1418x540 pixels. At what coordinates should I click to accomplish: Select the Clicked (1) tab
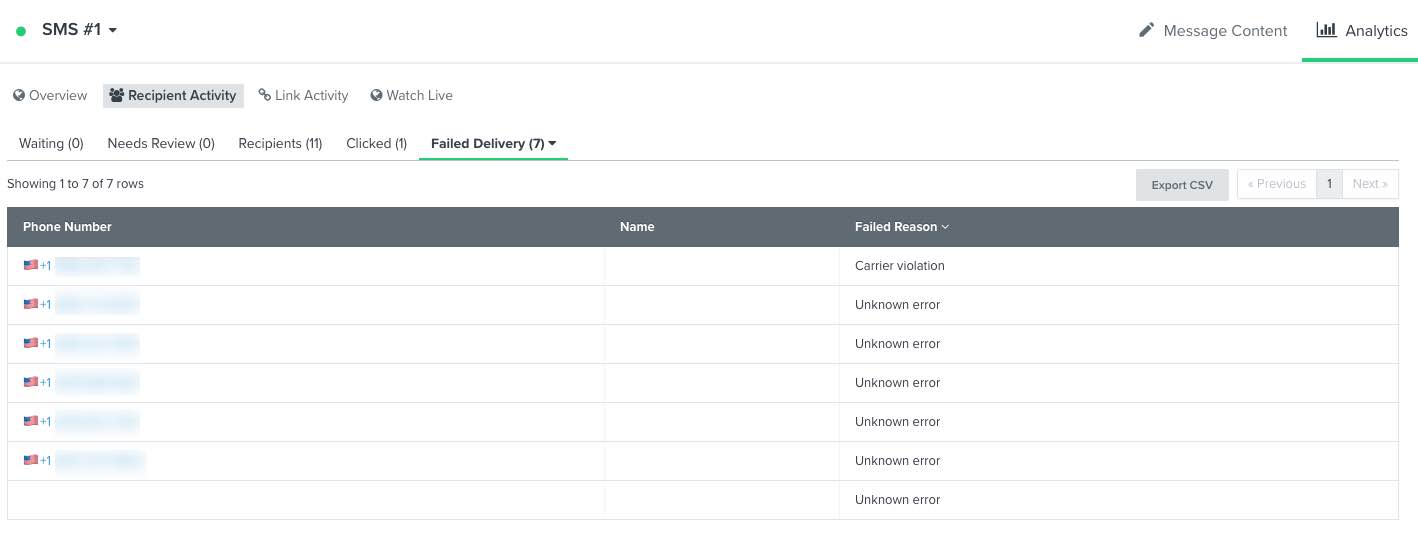click(376, 143)
